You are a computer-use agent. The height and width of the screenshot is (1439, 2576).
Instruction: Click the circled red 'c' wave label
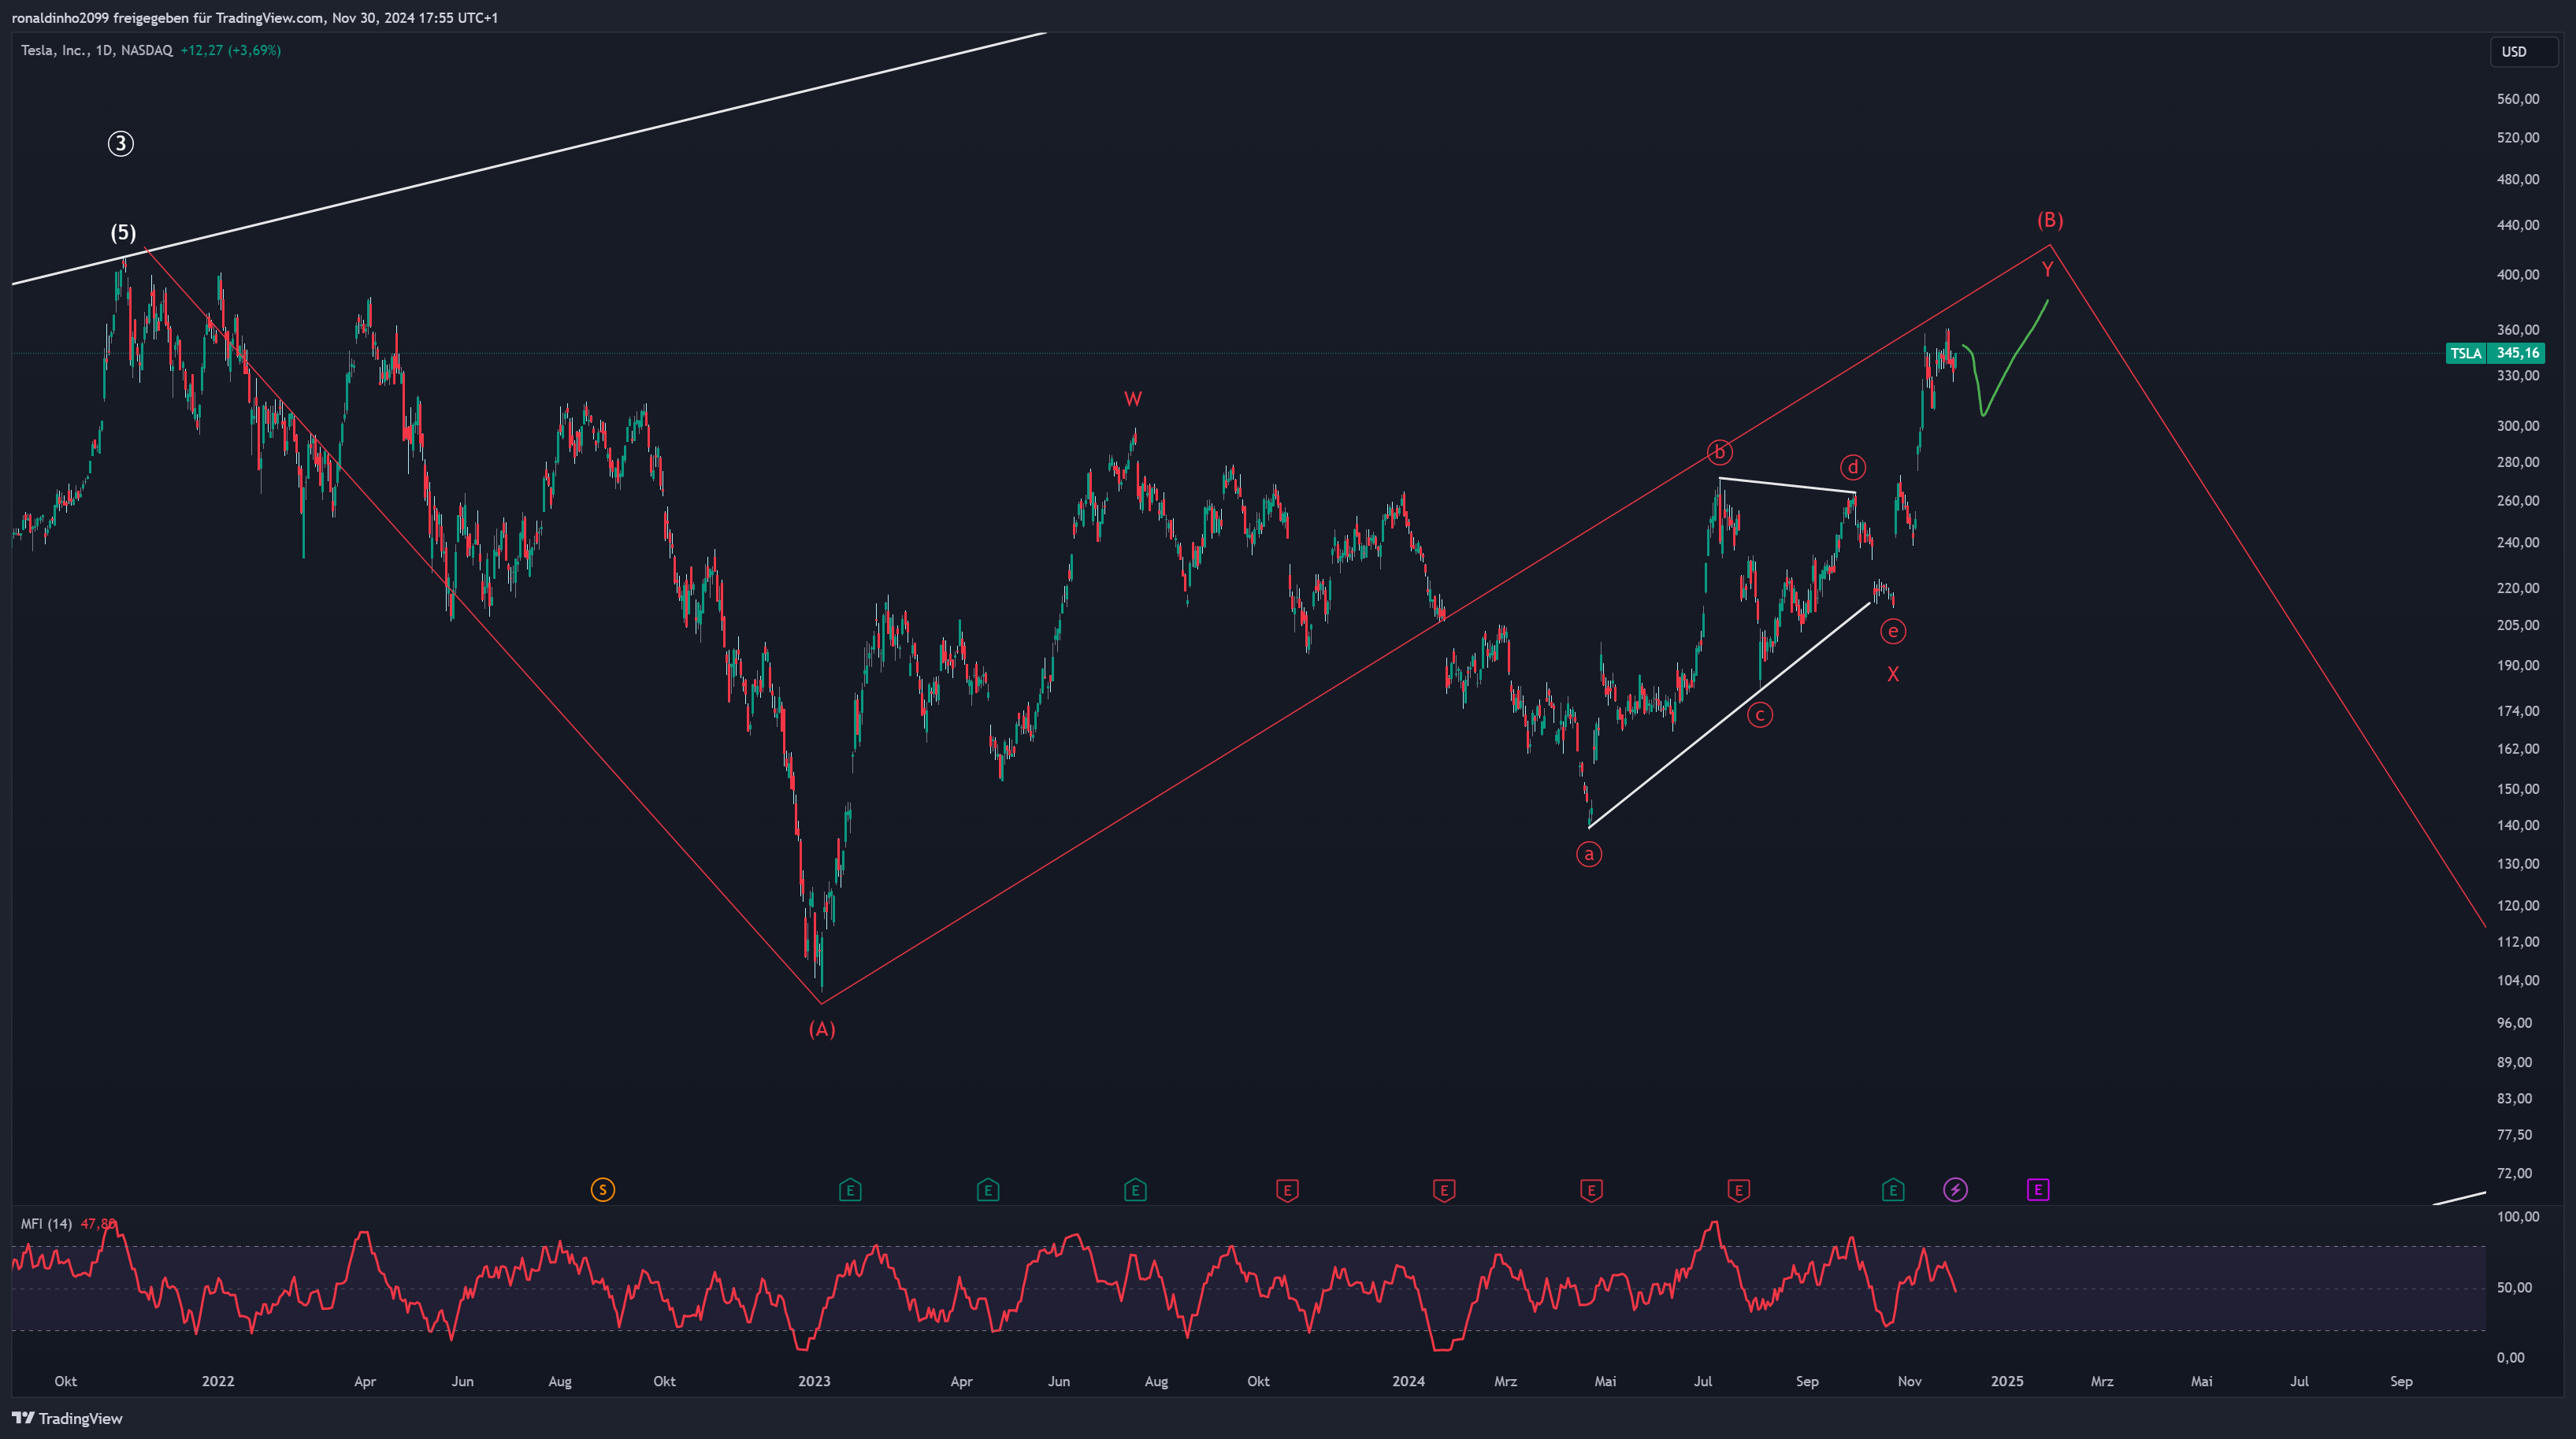click(x=1759, y=715)
